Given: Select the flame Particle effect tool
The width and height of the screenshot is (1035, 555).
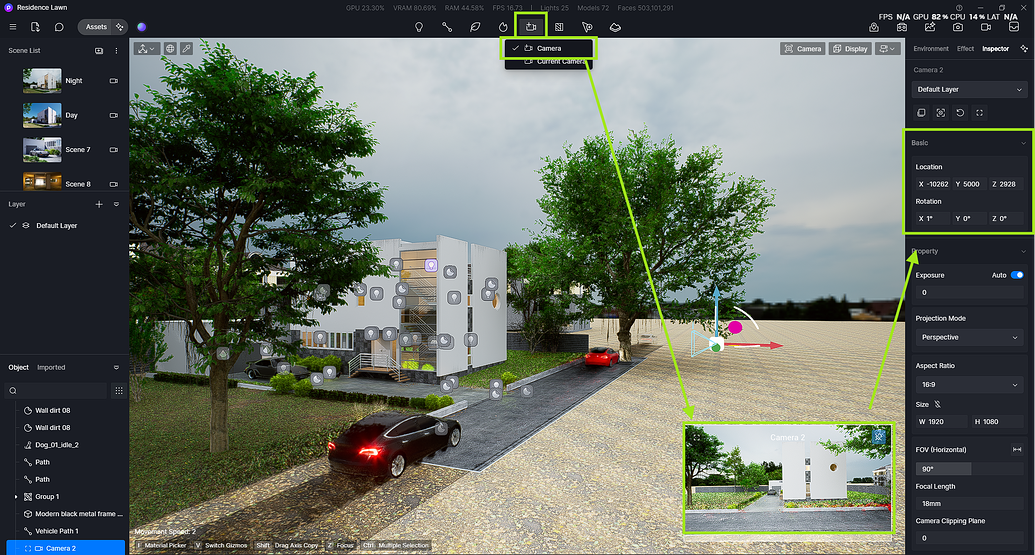Looking at the screenshot, I should [x=503, y=27].
